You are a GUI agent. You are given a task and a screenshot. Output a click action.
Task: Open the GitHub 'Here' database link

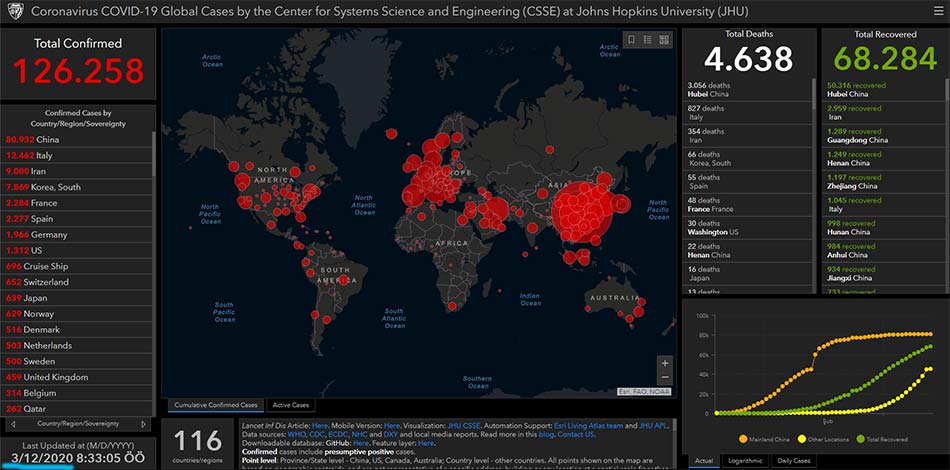360,443
